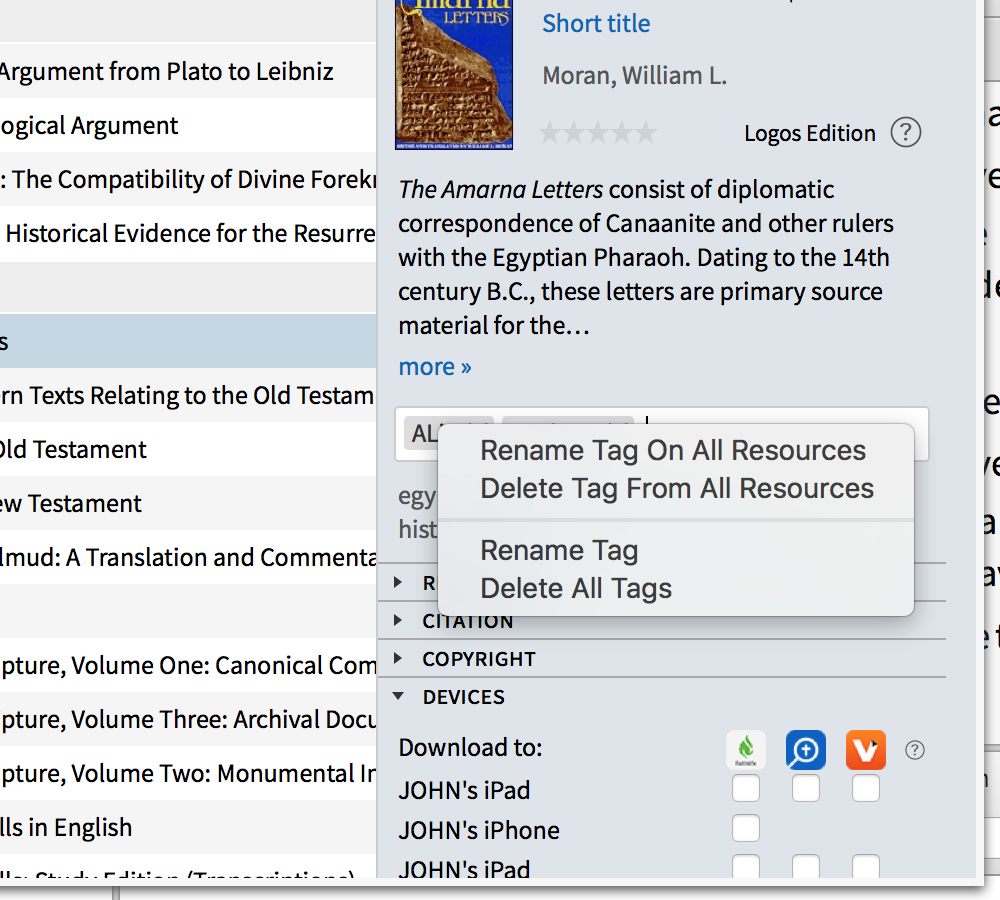Select the 'lls in English' row

point(188,827)
